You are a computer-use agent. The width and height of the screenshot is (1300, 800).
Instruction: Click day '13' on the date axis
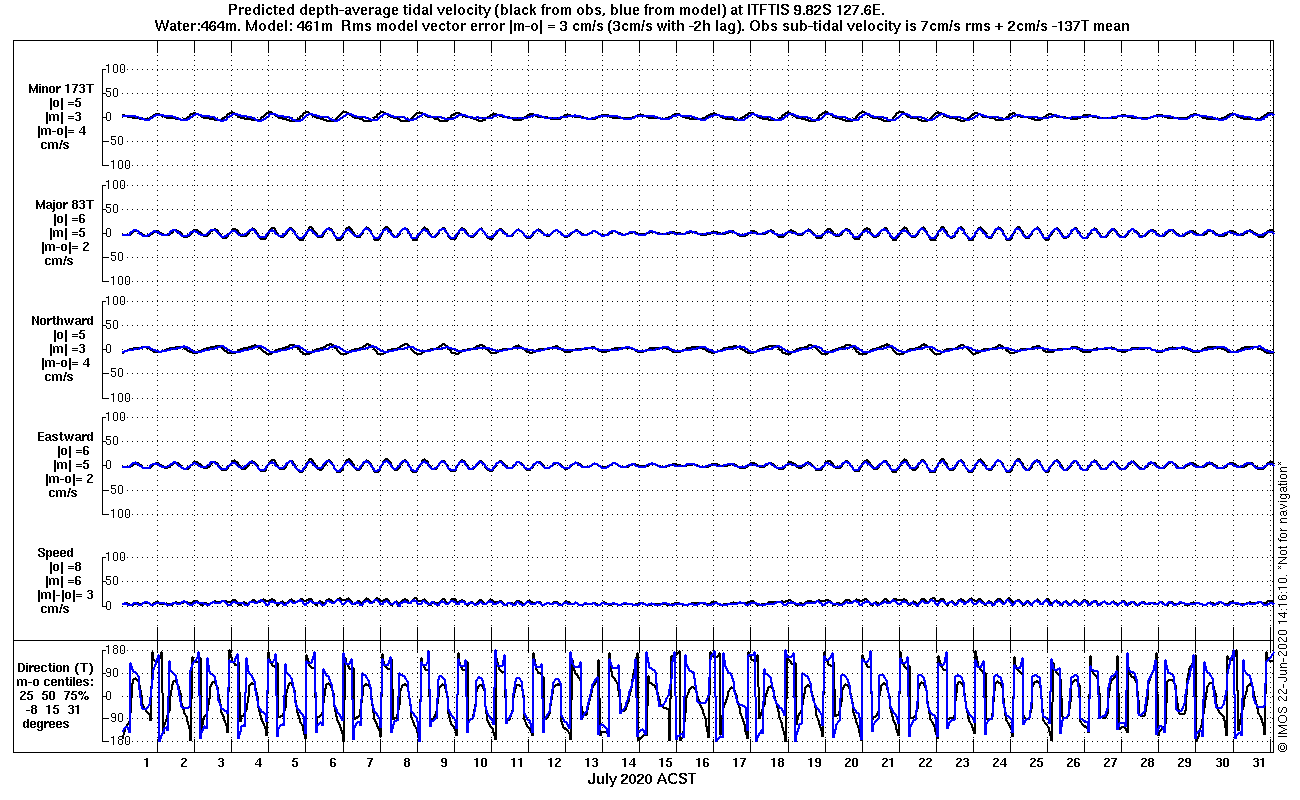click(x=591, y=763)
